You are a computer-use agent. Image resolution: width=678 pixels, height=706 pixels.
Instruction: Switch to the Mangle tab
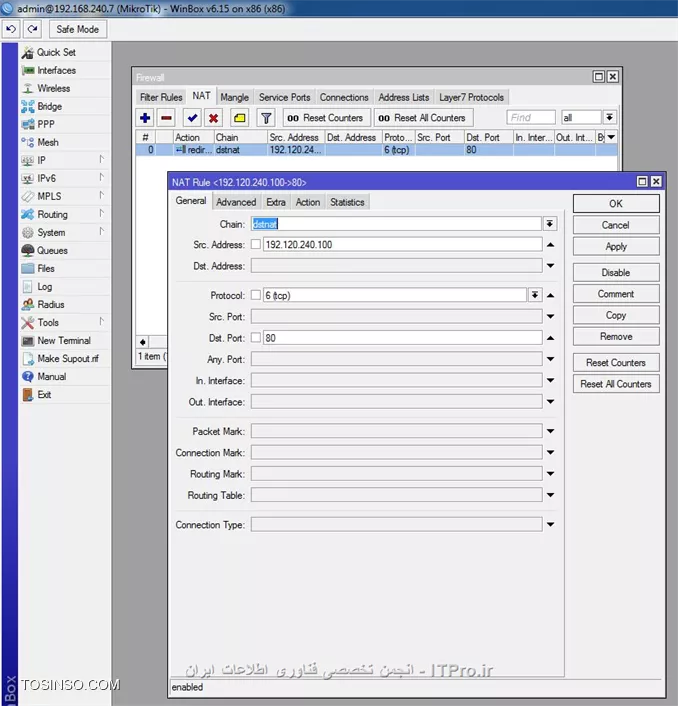click(x=235, y=97)
